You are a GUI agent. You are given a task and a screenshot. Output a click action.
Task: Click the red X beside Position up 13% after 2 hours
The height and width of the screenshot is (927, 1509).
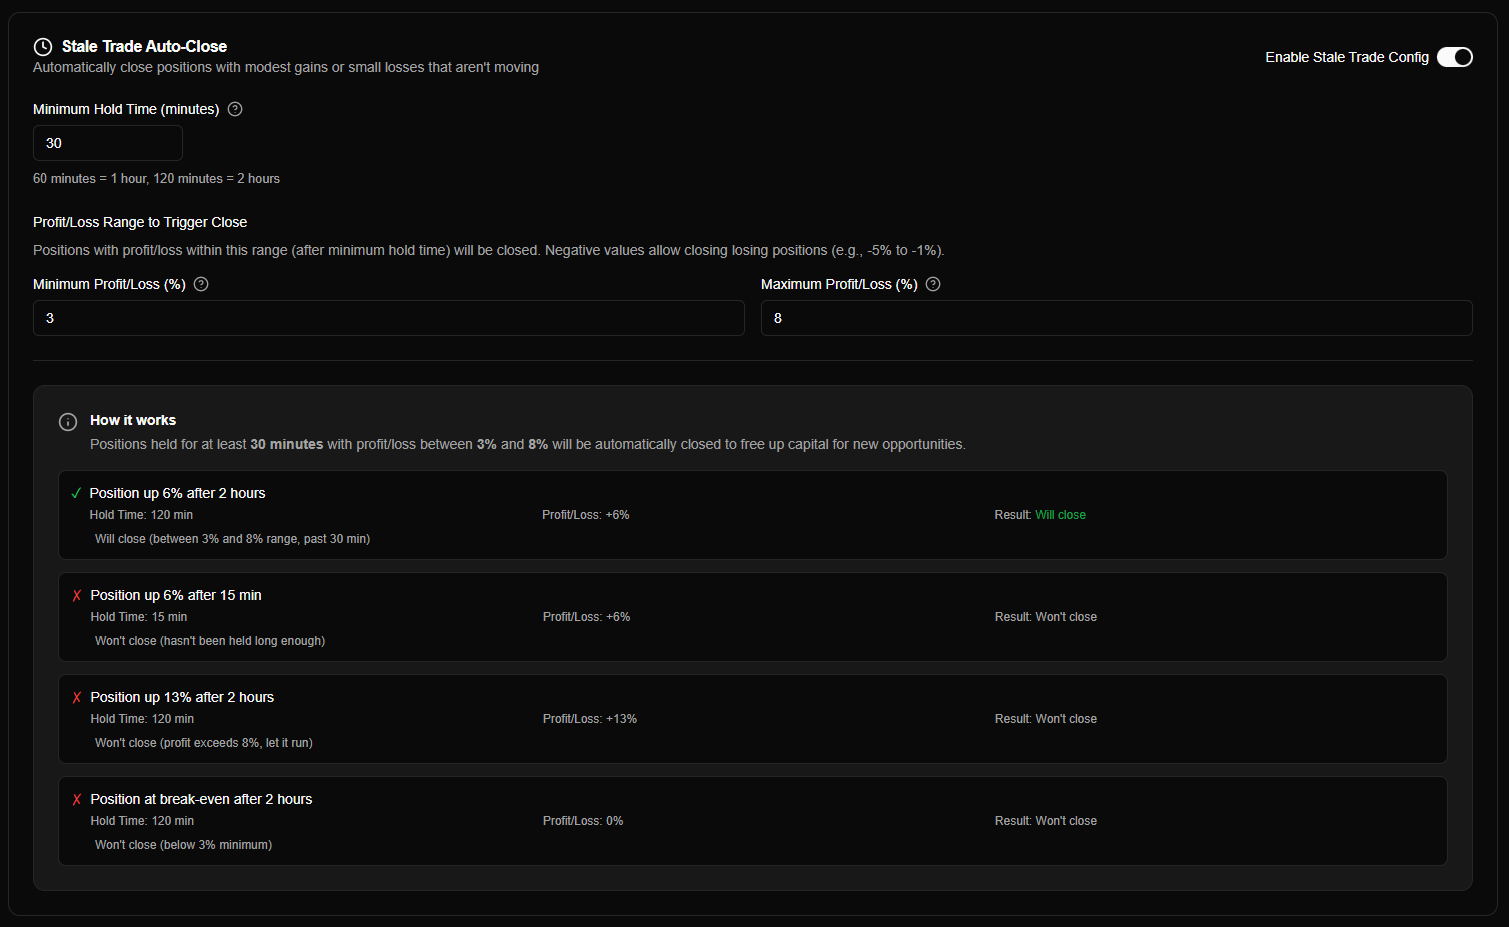76,697
